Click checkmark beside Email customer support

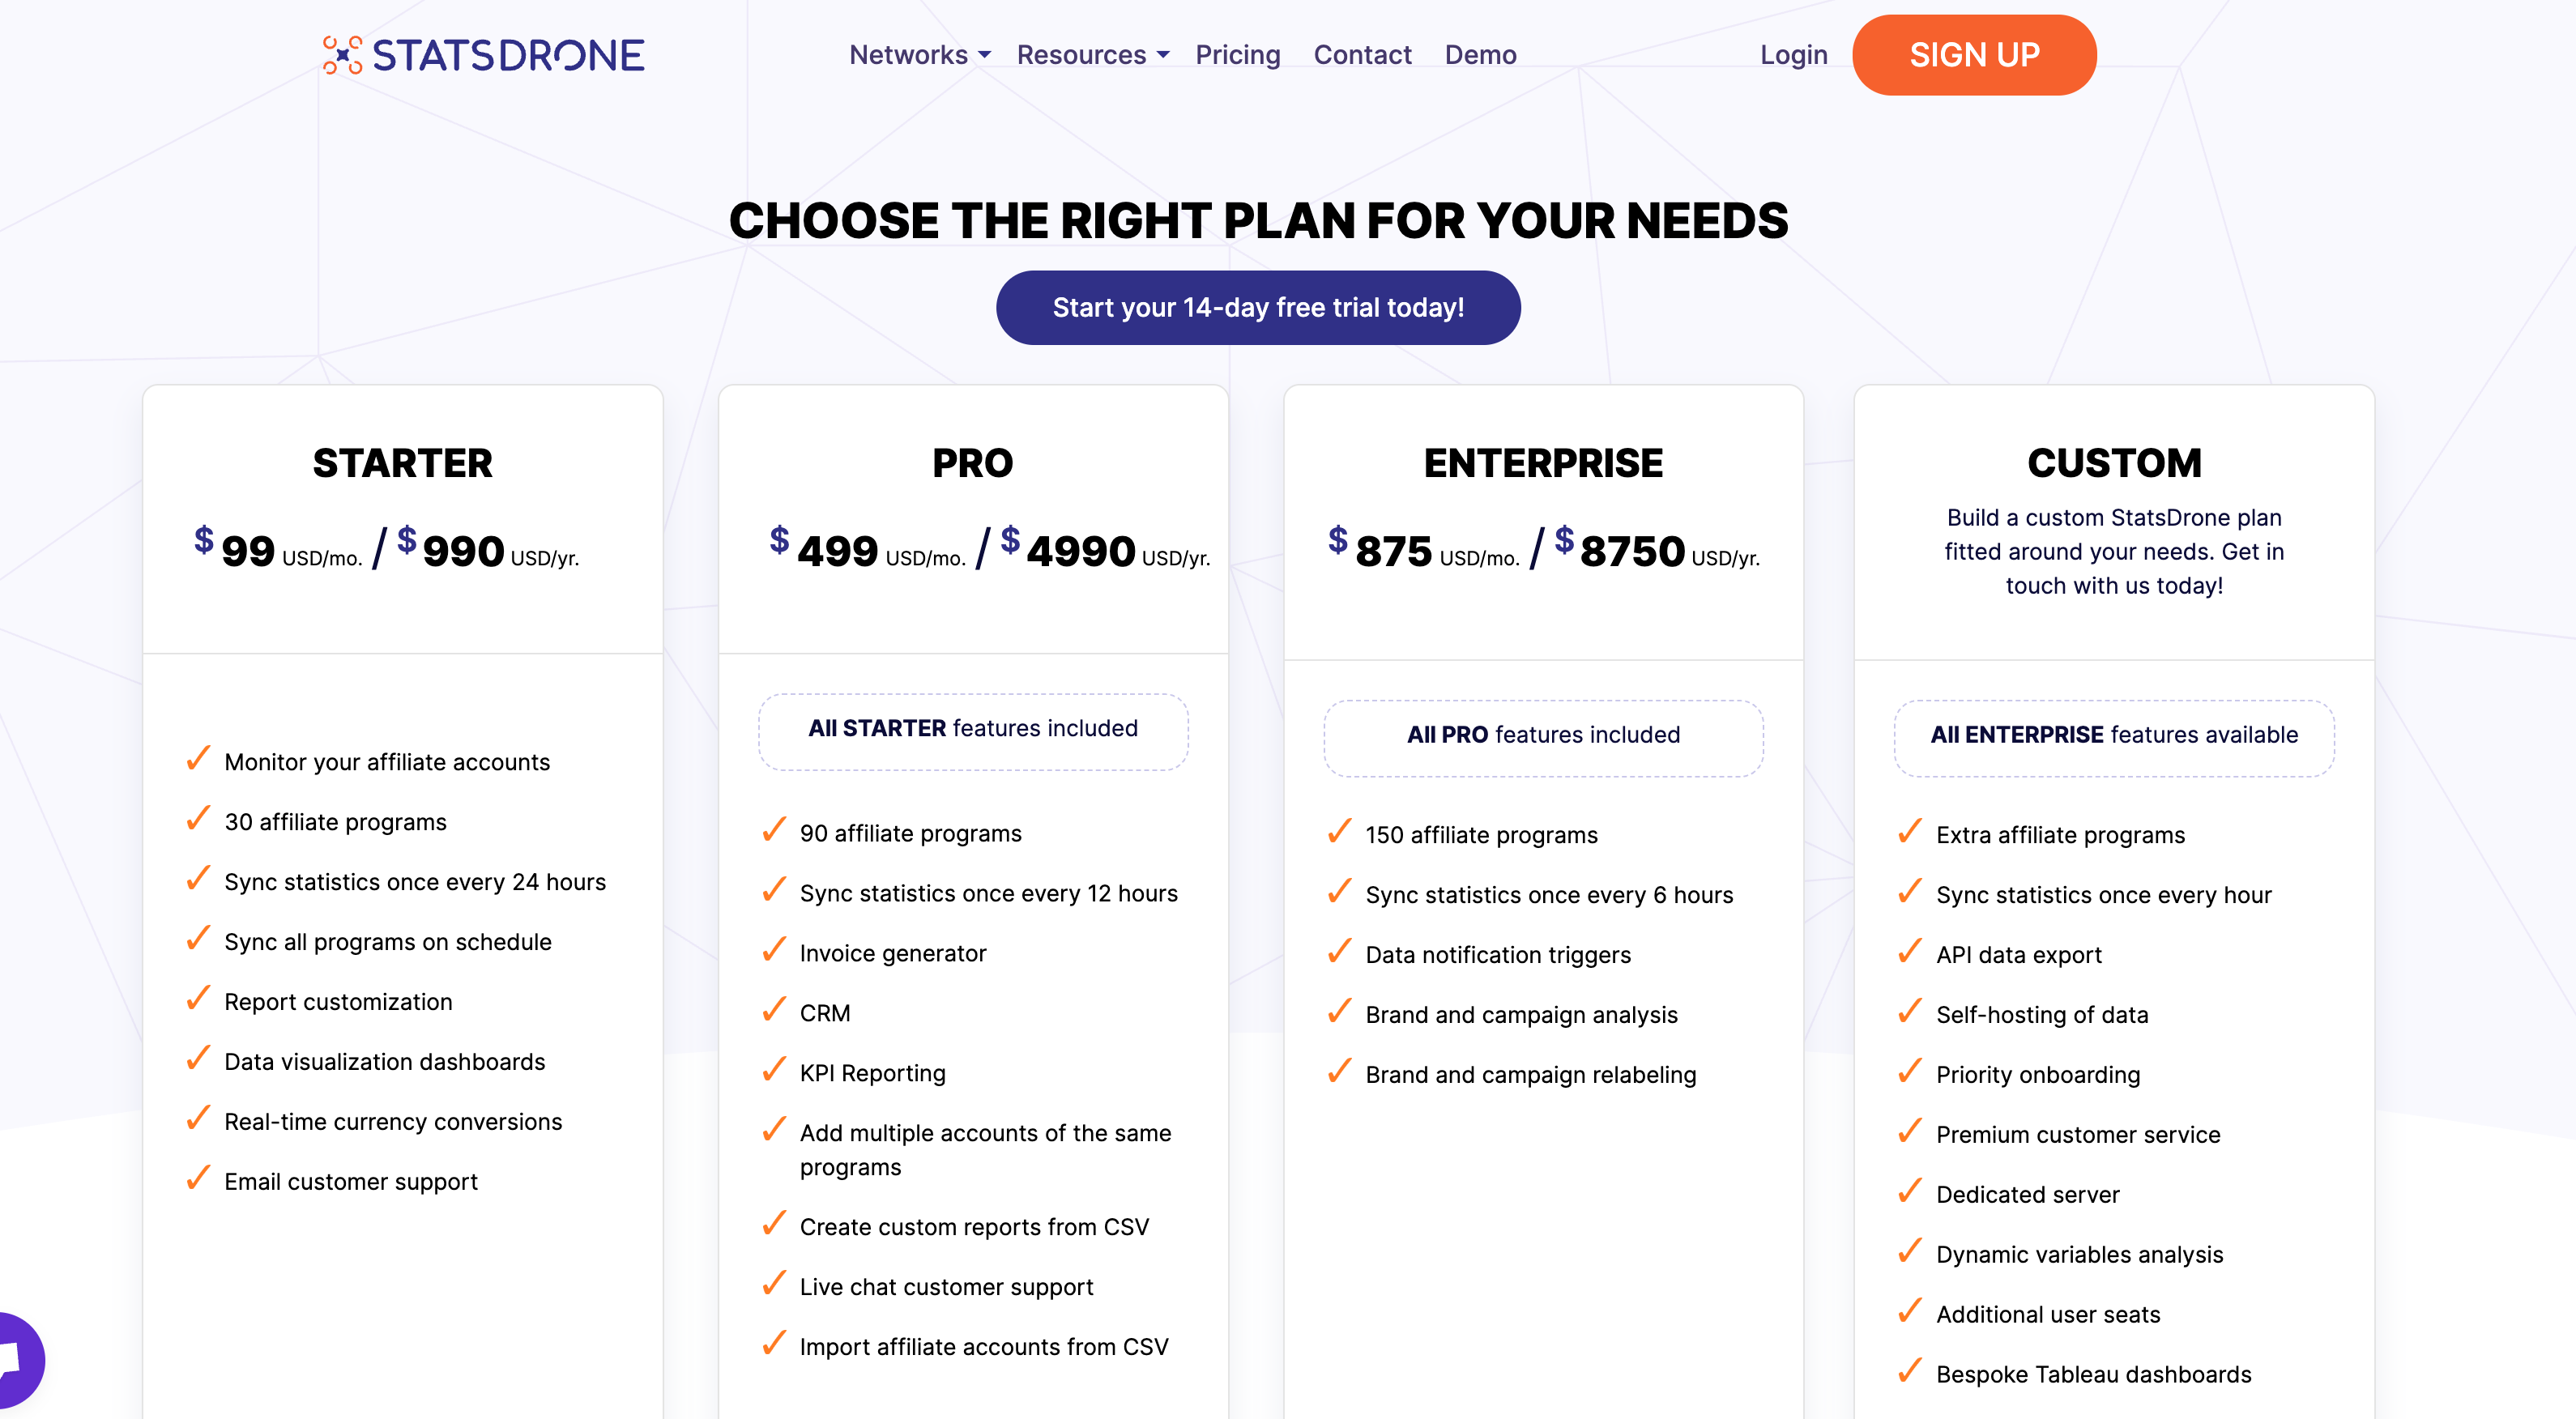tap(198, 1179)
